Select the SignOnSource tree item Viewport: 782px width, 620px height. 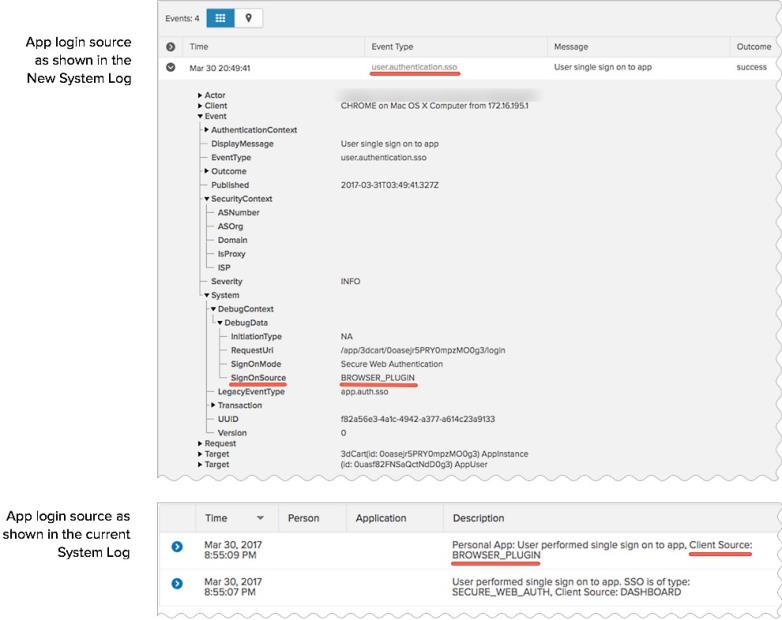258,378
